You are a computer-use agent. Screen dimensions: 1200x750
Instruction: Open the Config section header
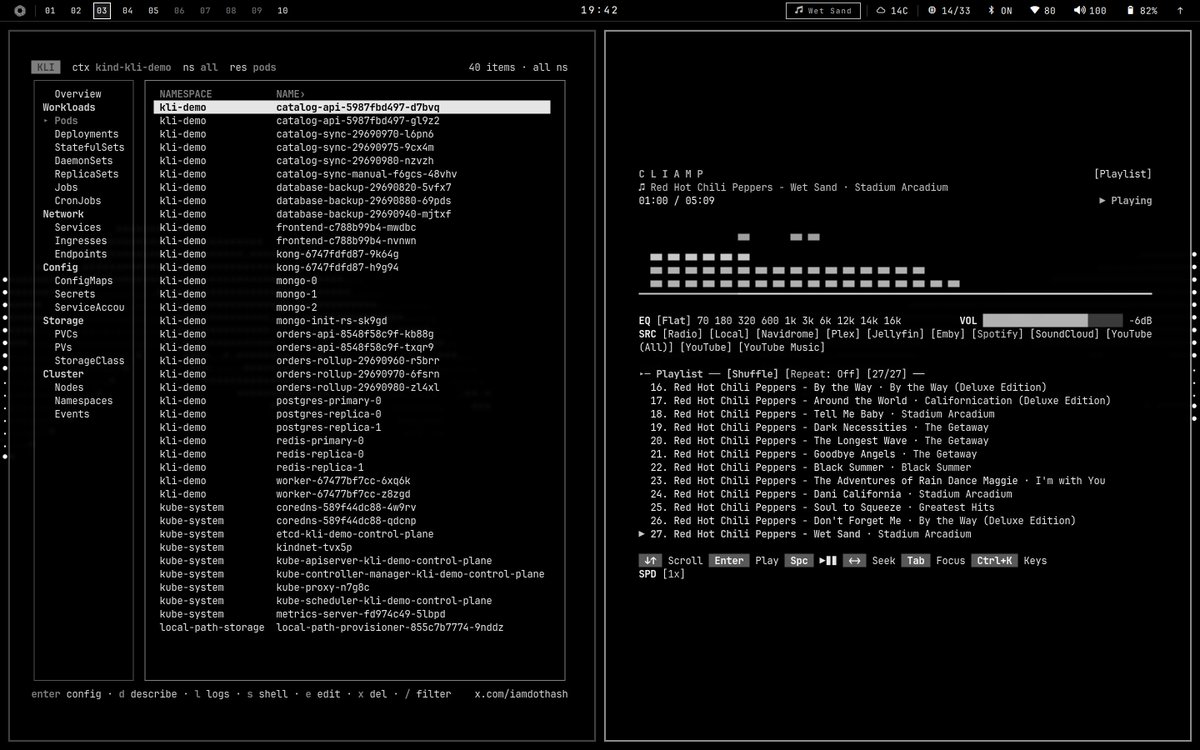tap(60, 267)
